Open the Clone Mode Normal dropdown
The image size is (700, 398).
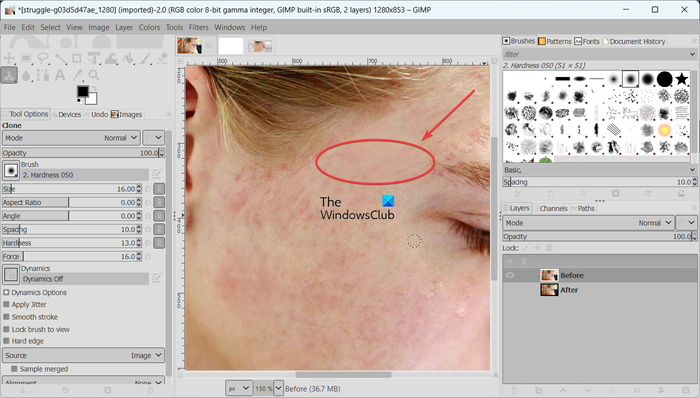click(71, 138)
